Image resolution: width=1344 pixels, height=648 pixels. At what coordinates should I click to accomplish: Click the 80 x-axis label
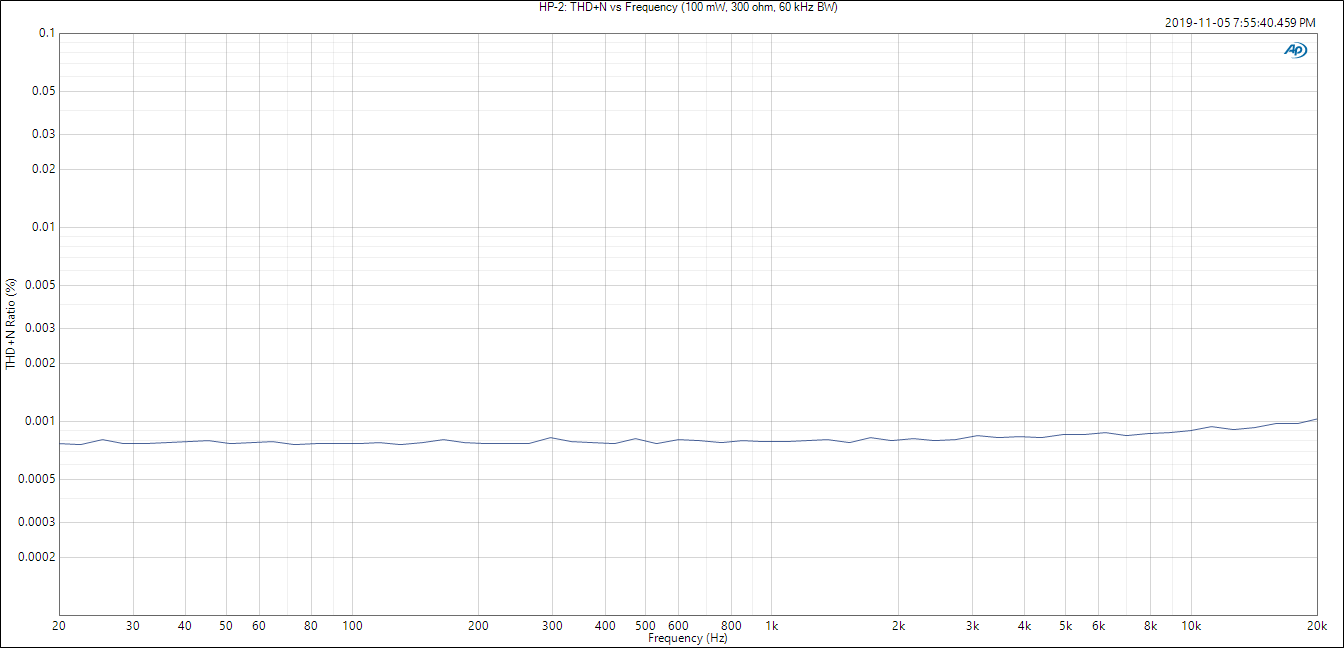(x=311, y=626)
